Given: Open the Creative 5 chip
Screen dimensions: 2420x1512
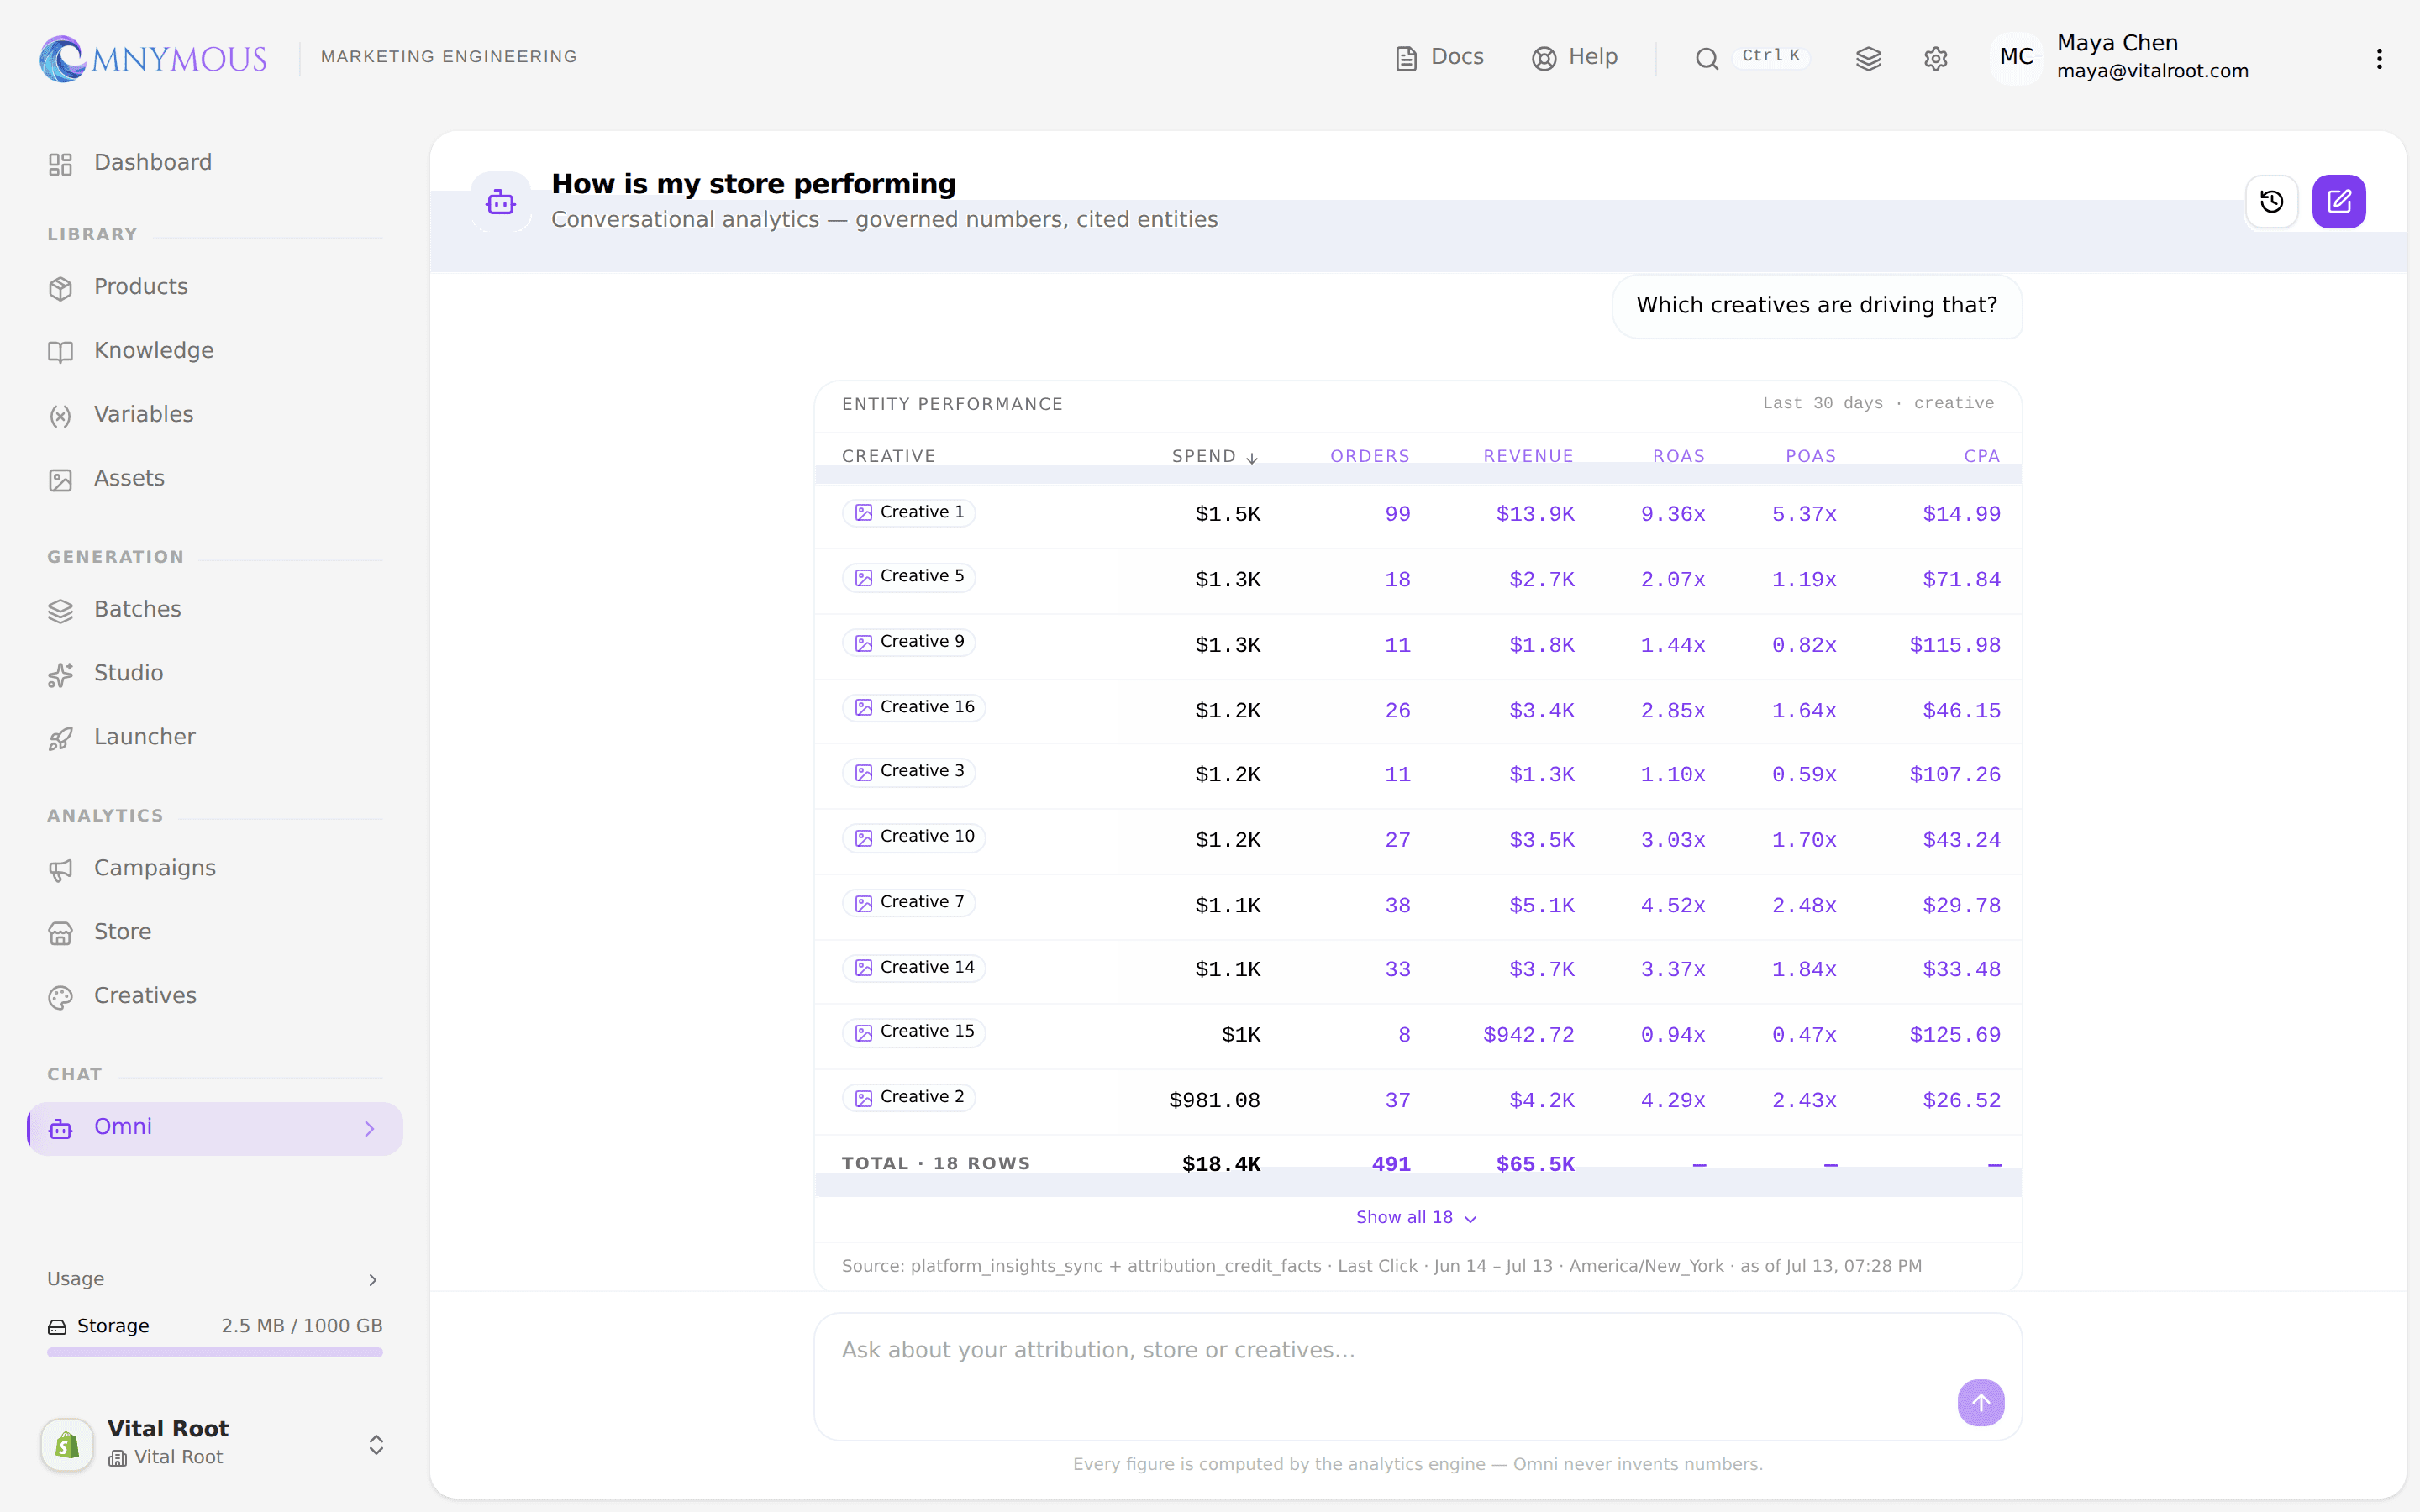Looking at the screenshot, I should click(908, 577).
